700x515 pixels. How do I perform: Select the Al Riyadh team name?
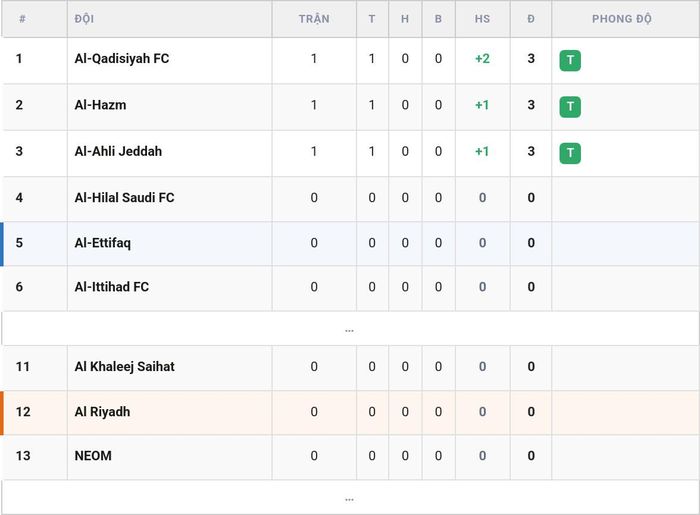pyautogui.click(x=102, y=411)
